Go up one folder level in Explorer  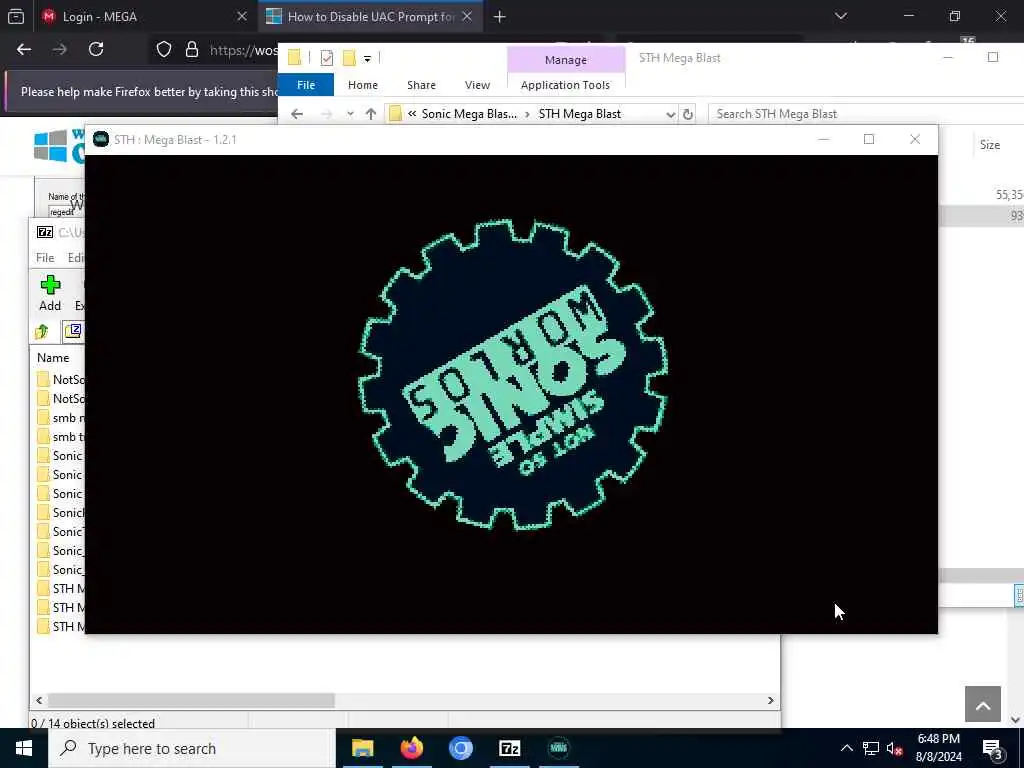click(x=371, y=114)
